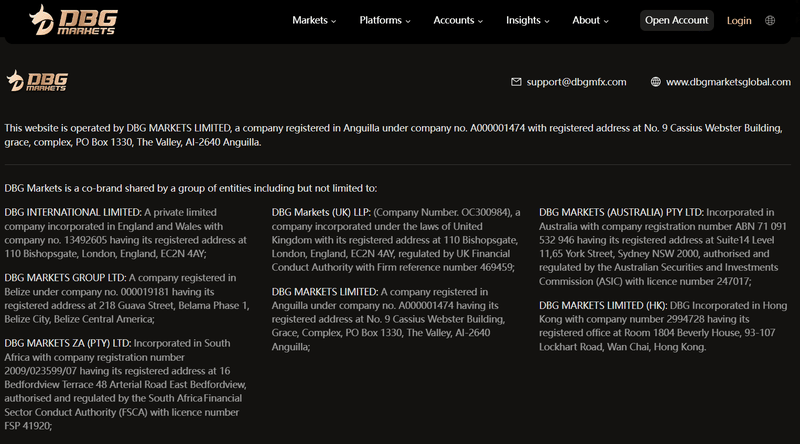Click the 'DBG INTERNATIONAL LIMITED:' heading

(x=73, y=212)
